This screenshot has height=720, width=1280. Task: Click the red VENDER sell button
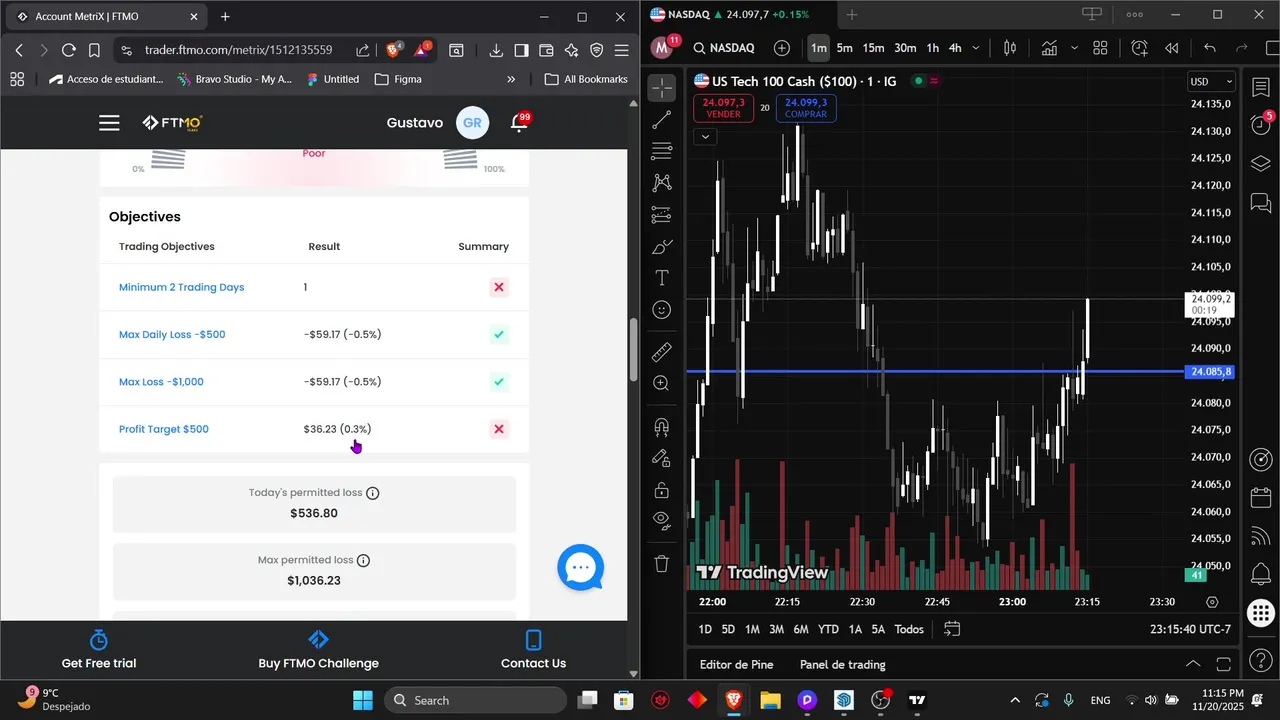pyautogui.click(x=724, y=108)
